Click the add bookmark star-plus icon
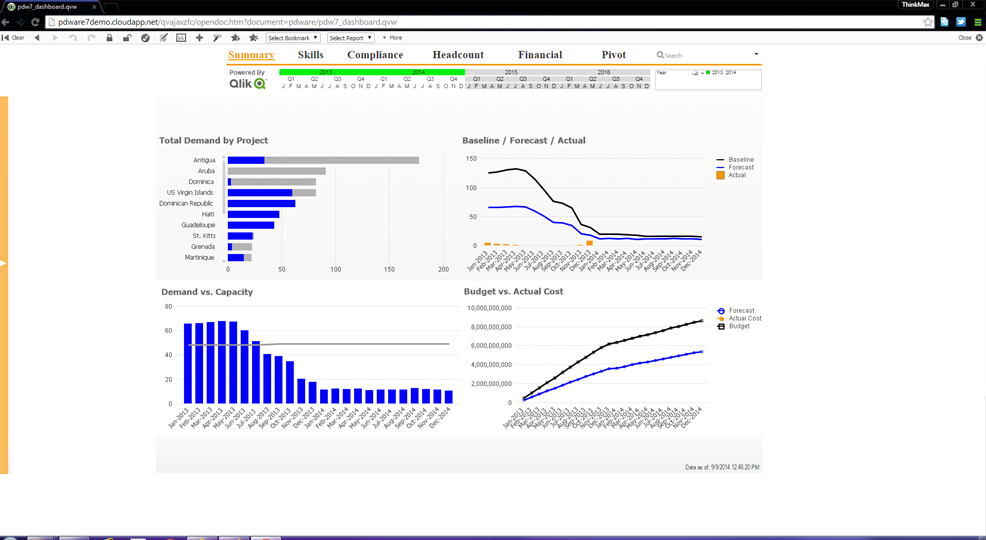 click(x=236, y=38)
